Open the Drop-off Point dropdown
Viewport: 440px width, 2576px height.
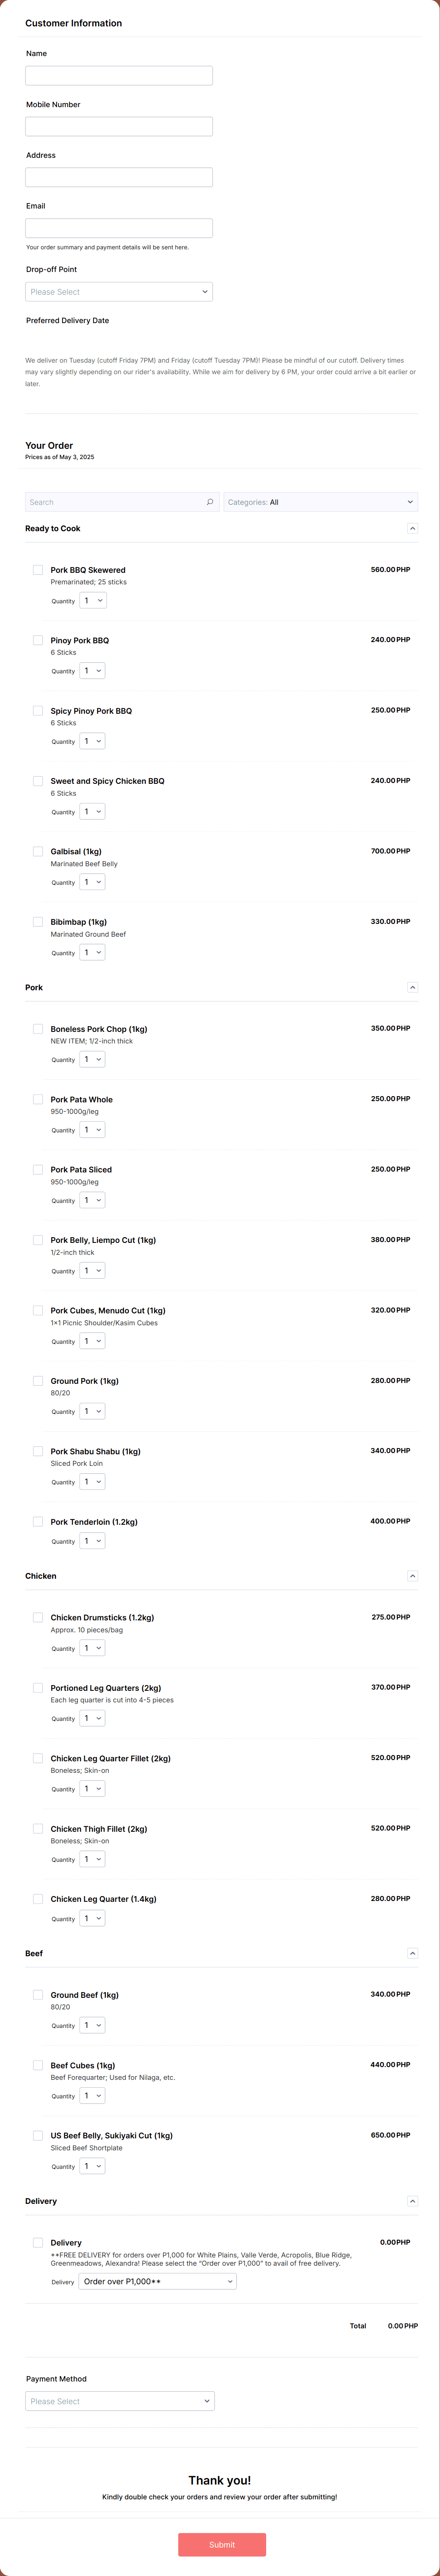pos(119,292)
